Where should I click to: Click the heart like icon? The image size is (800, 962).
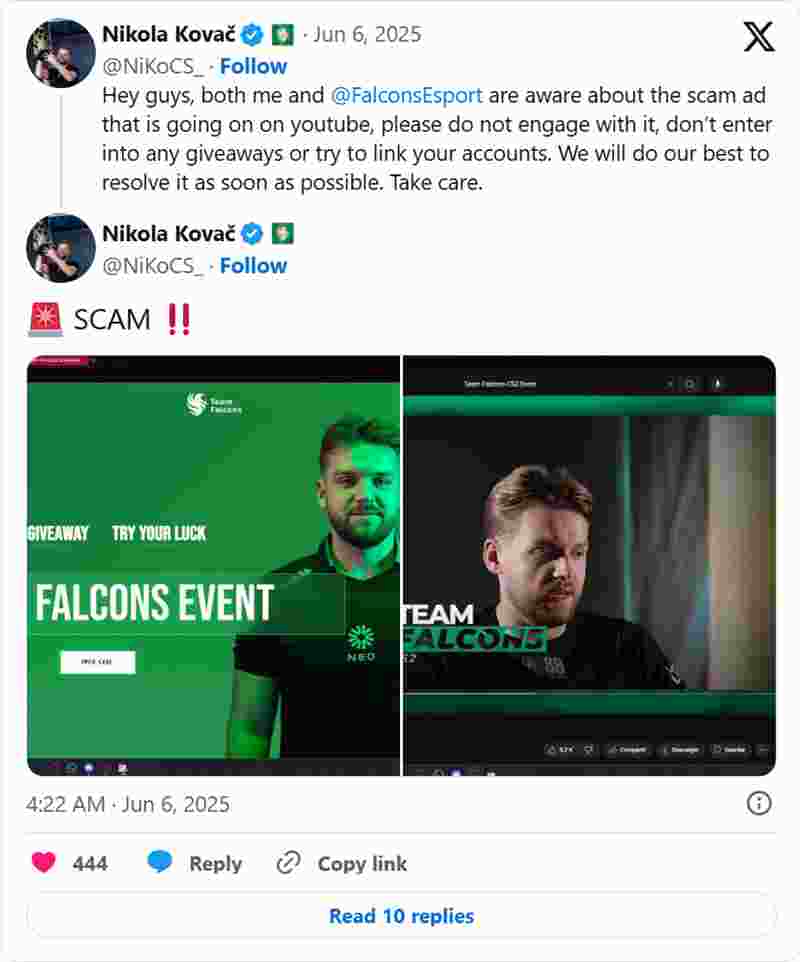click(44, 862)
